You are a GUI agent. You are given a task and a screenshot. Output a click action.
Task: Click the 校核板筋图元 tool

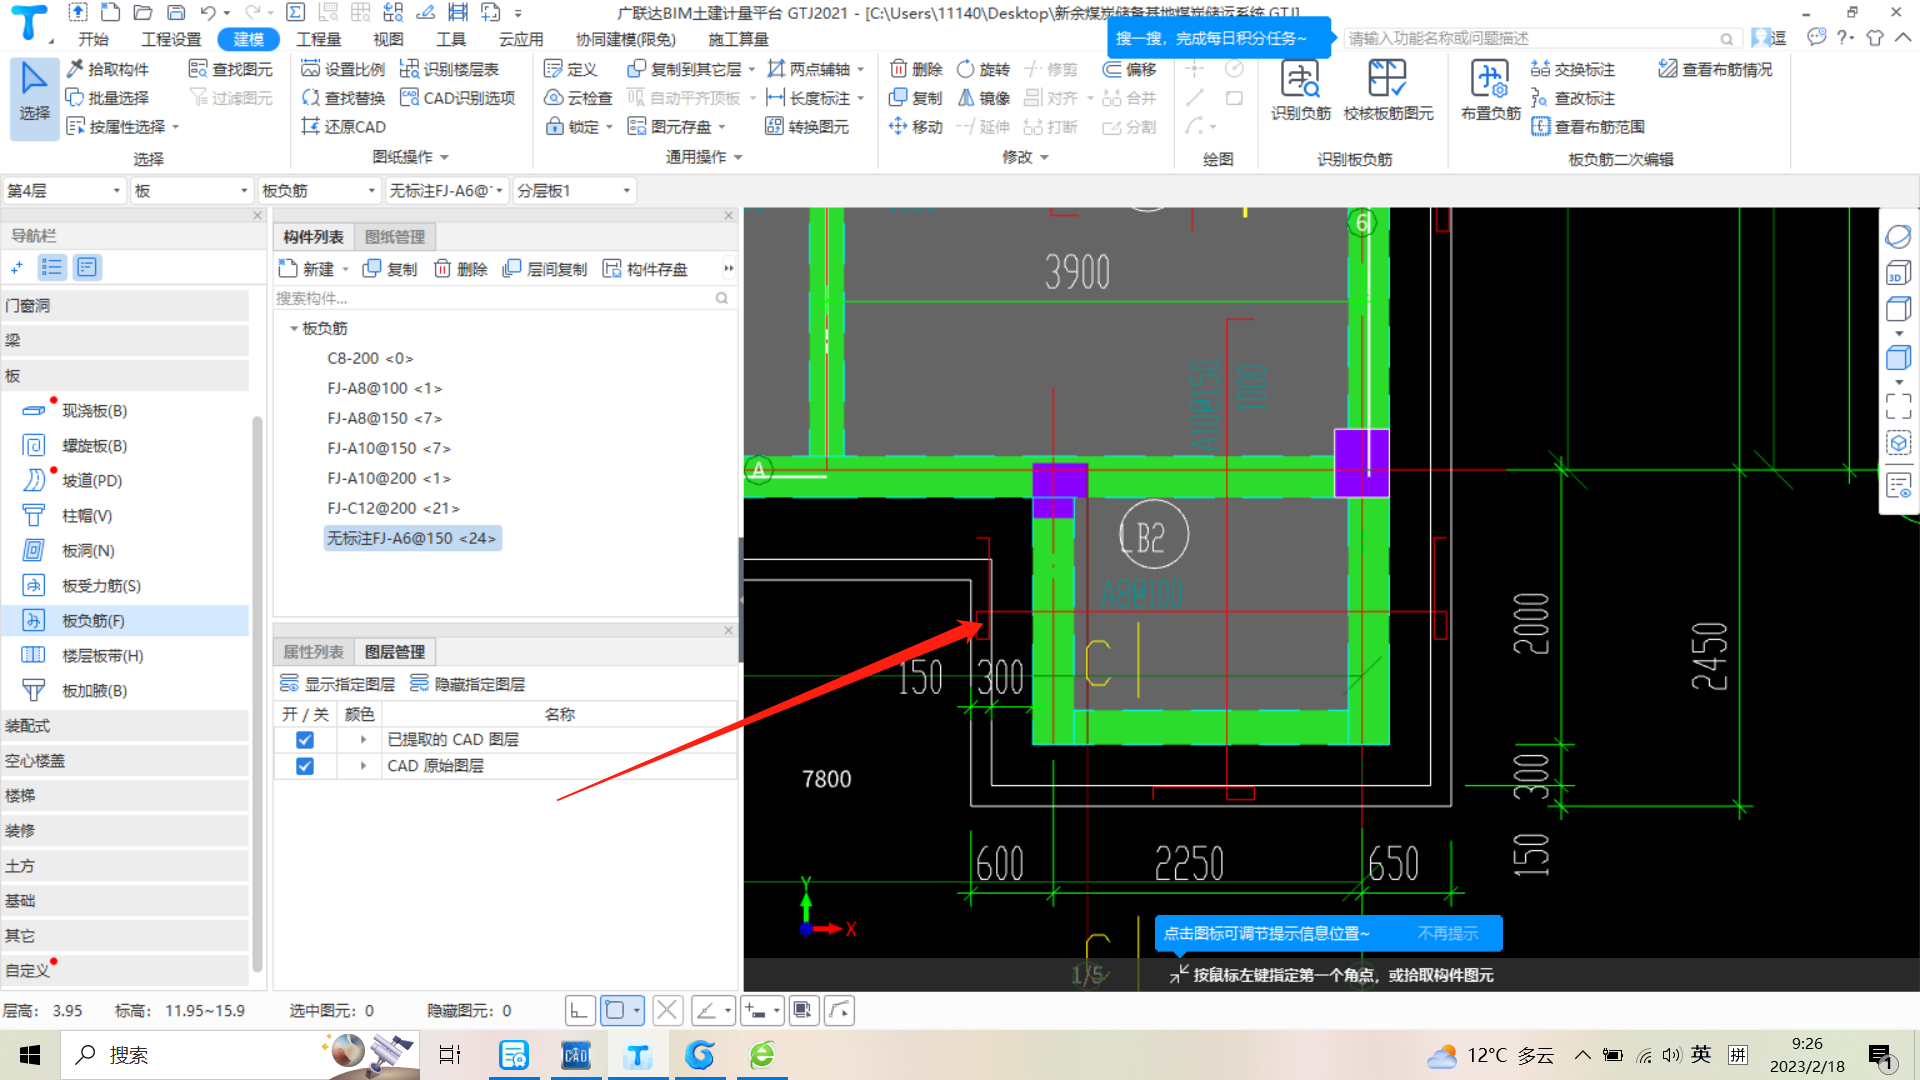(1388, 90)
